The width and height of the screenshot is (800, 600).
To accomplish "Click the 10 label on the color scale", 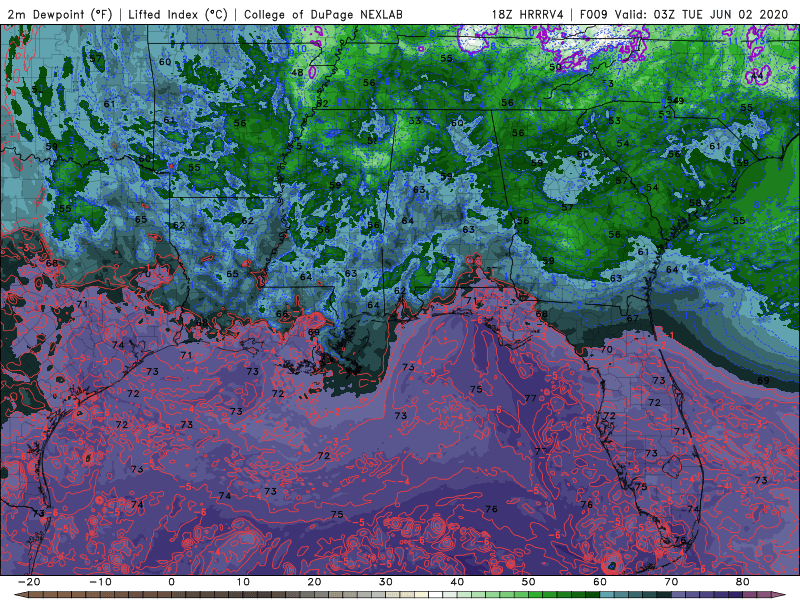I will 243,582.
